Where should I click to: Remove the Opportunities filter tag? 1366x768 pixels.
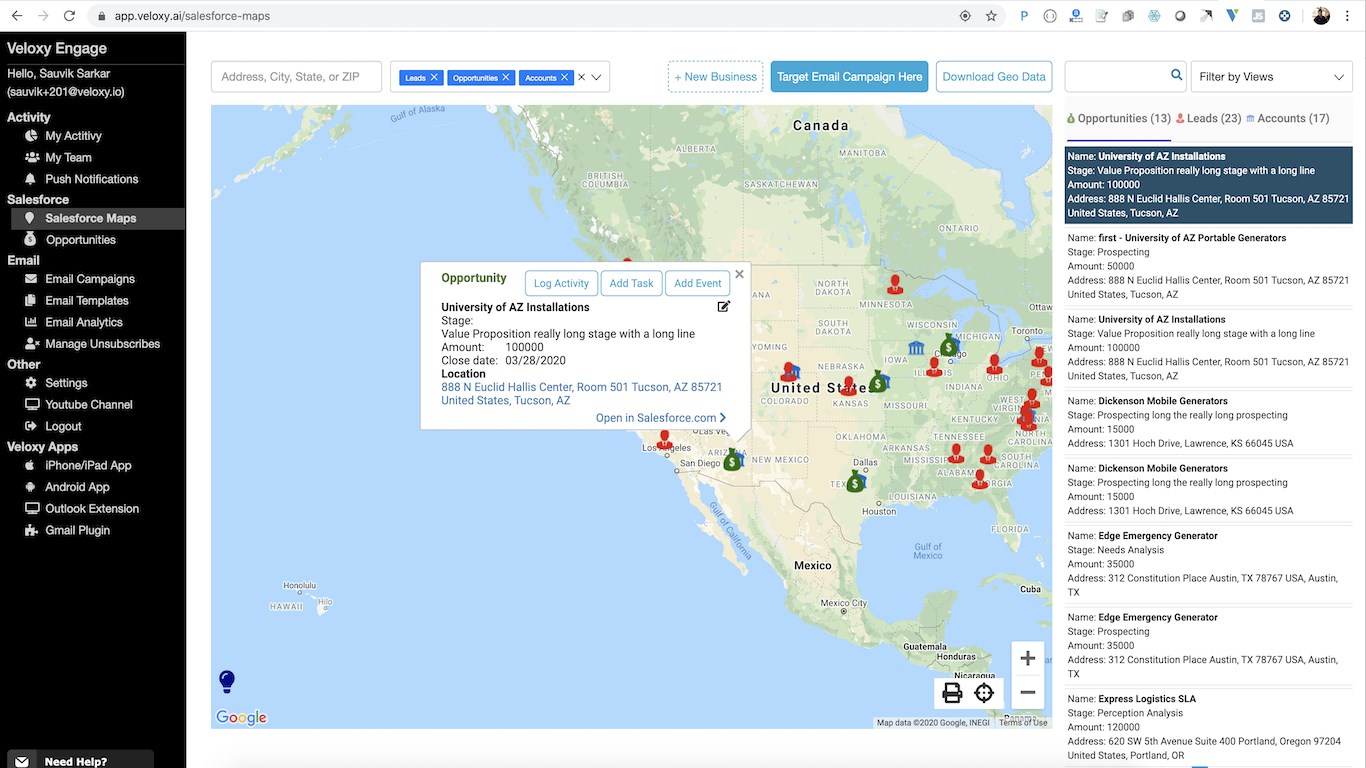[x=506, y=77]
